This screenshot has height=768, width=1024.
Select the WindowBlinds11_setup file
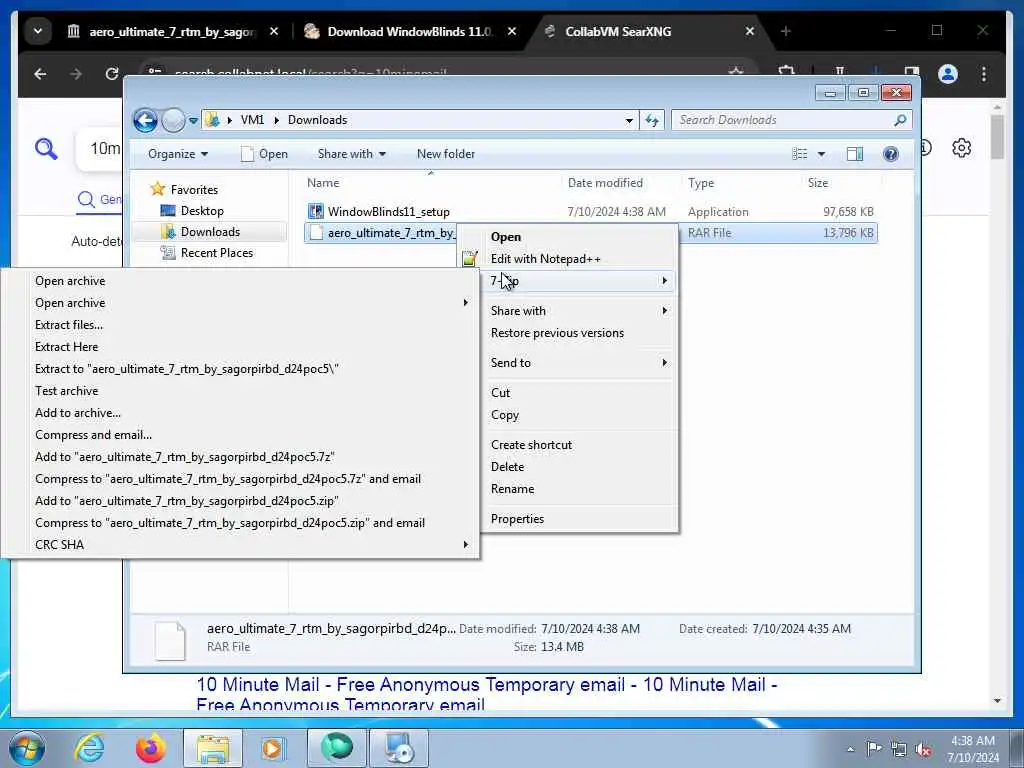pyautogui.click(x=389, y=212)
